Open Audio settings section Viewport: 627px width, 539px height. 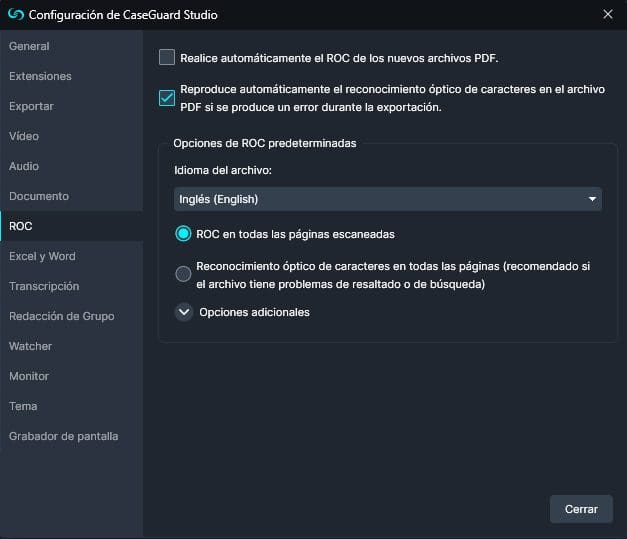point(72,166)
